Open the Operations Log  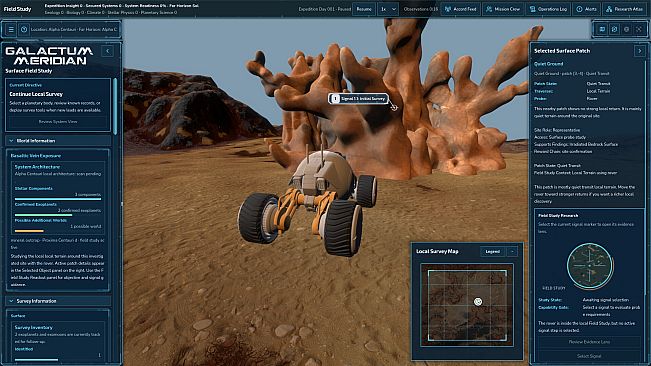(548, 9)
